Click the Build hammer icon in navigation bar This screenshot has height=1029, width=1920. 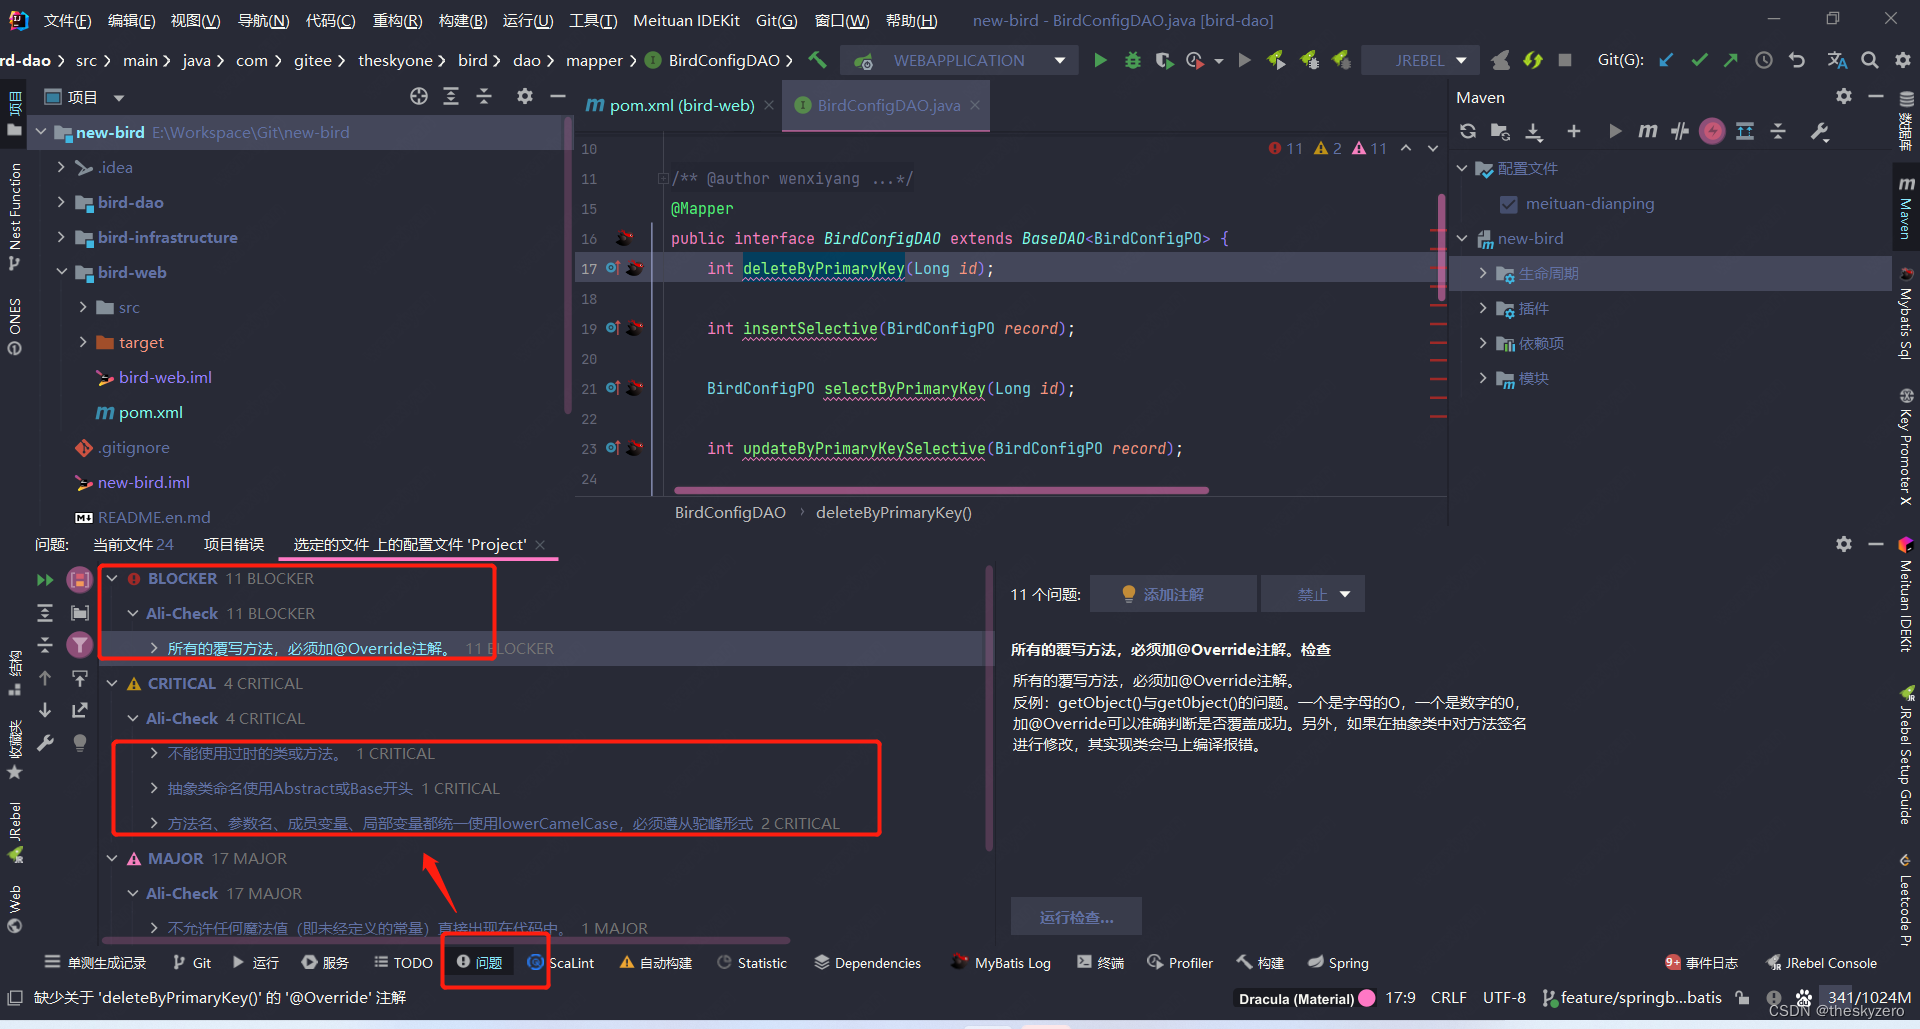point(817,60)
